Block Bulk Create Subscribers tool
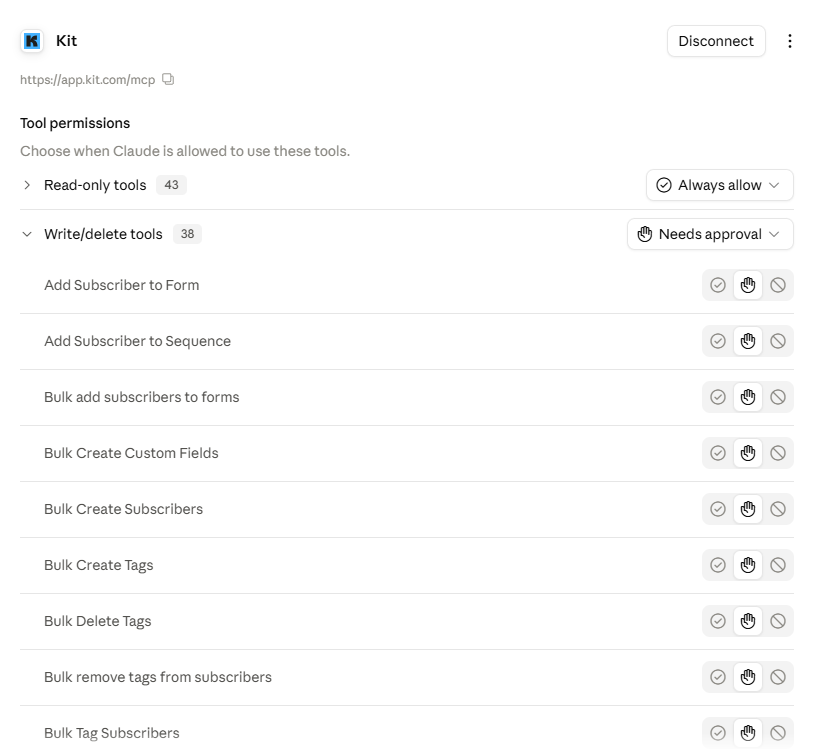The height and width of the screenshot is (750, 813). coord(778,509)
